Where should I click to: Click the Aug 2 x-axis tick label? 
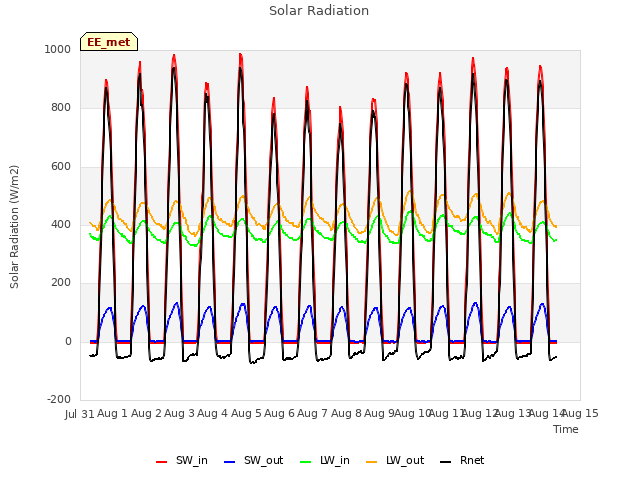pyautogui.click(x=147, y=413)
